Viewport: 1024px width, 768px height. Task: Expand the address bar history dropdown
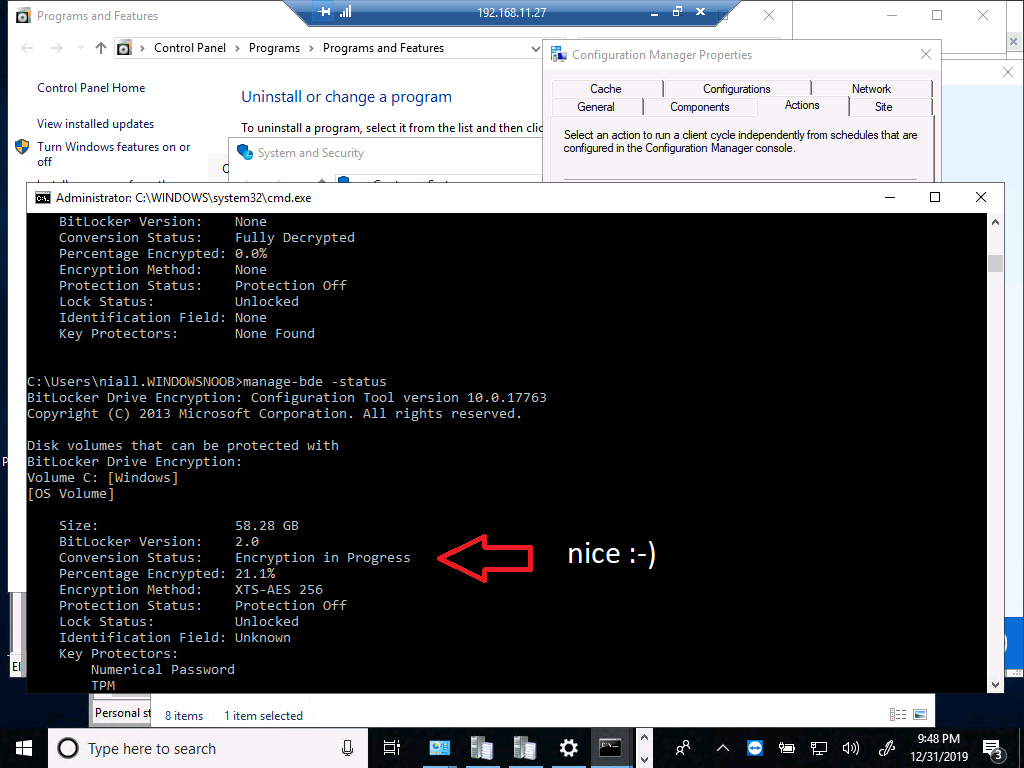(536, 48)
